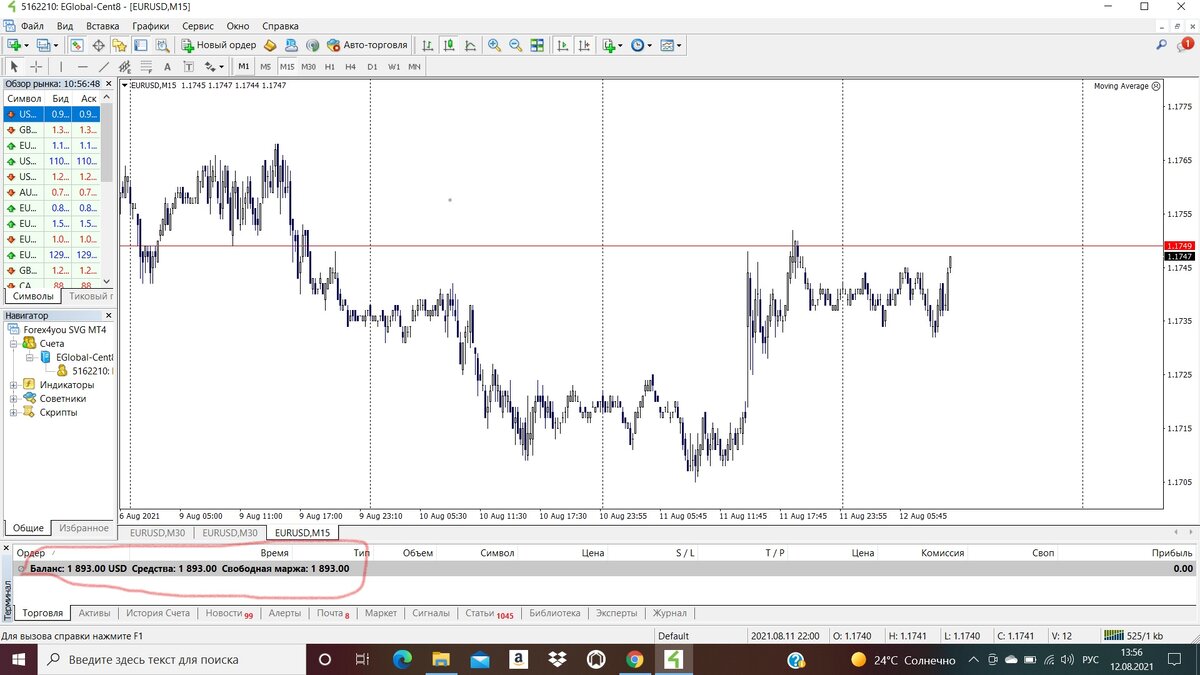The width and height of the screenshot is (1200, 675).
Task: Toggle Chart Shift
Action: tap(584, 45)
